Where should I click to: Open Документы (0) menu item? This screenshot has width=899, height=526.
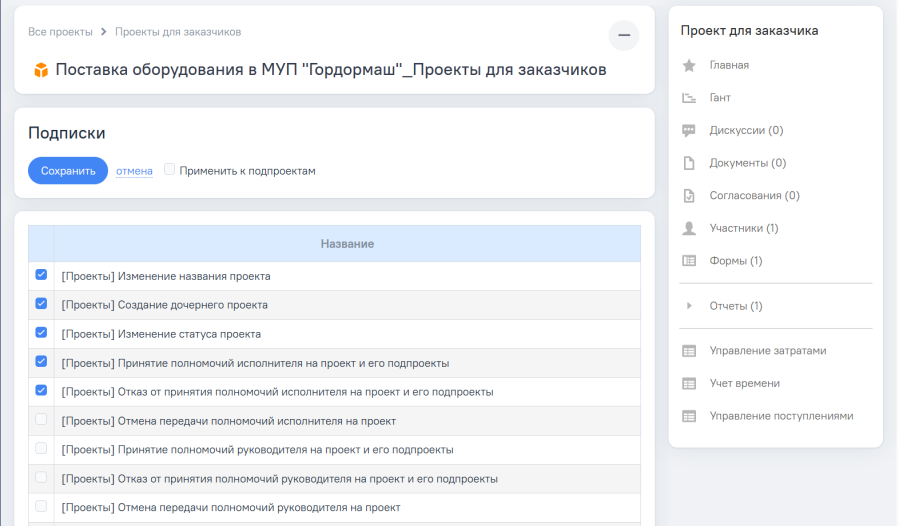coord(748,163)
